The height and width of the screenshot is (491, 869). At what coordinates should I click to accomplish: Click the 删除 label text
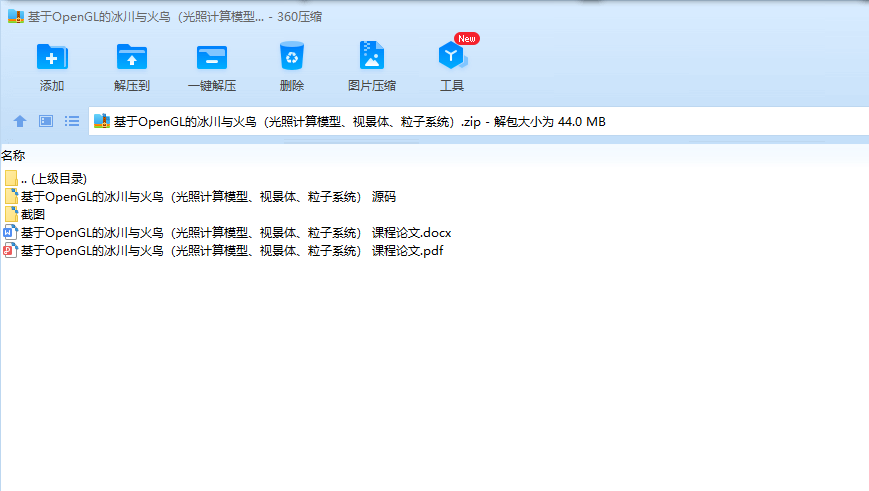292,86
